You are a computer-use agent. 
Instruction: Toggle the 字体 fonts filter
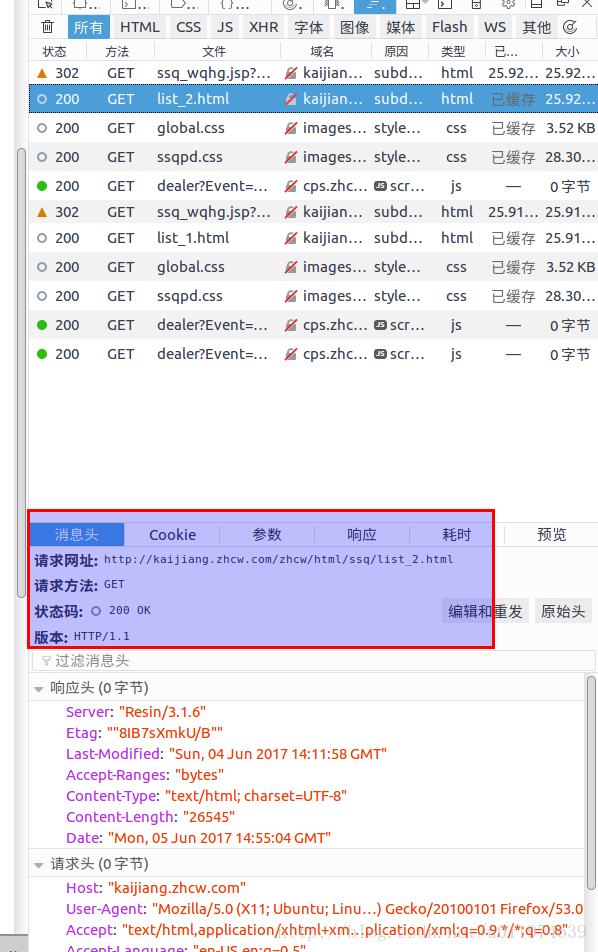(x=308, y=27)
